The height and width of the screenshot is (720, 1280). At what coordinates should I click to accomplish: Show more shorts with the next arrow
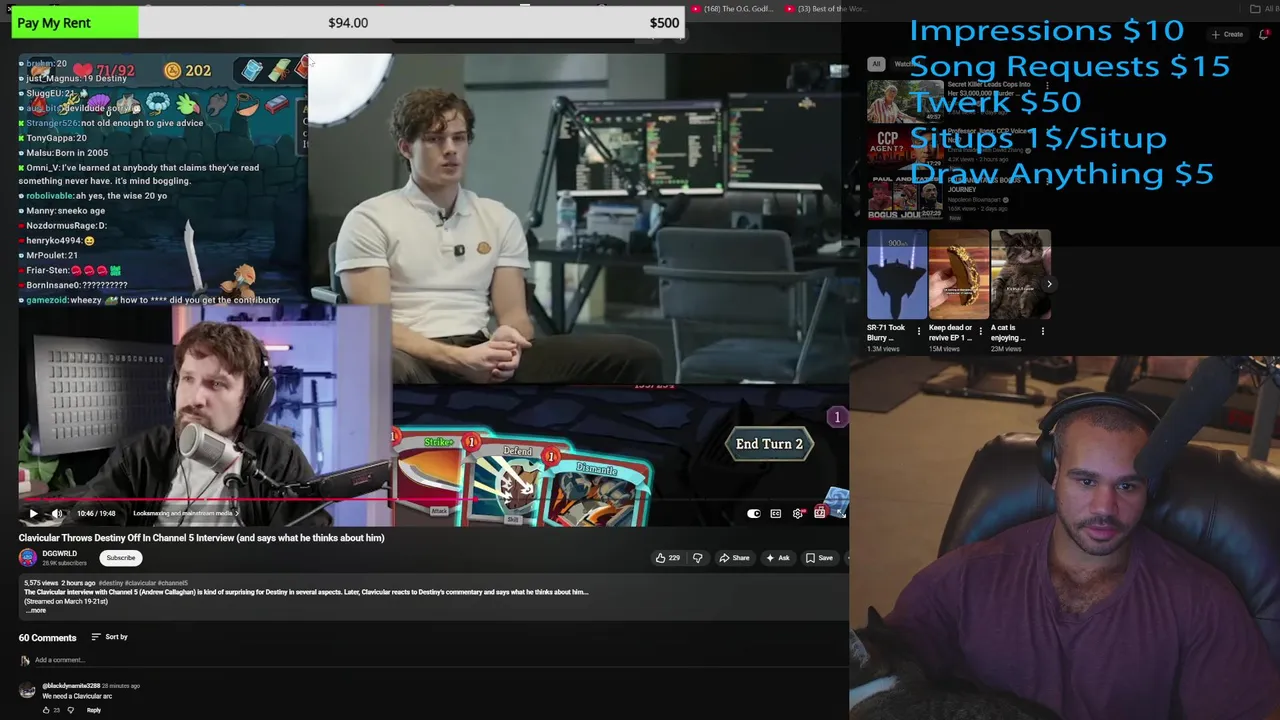[x=1049, y=284]
